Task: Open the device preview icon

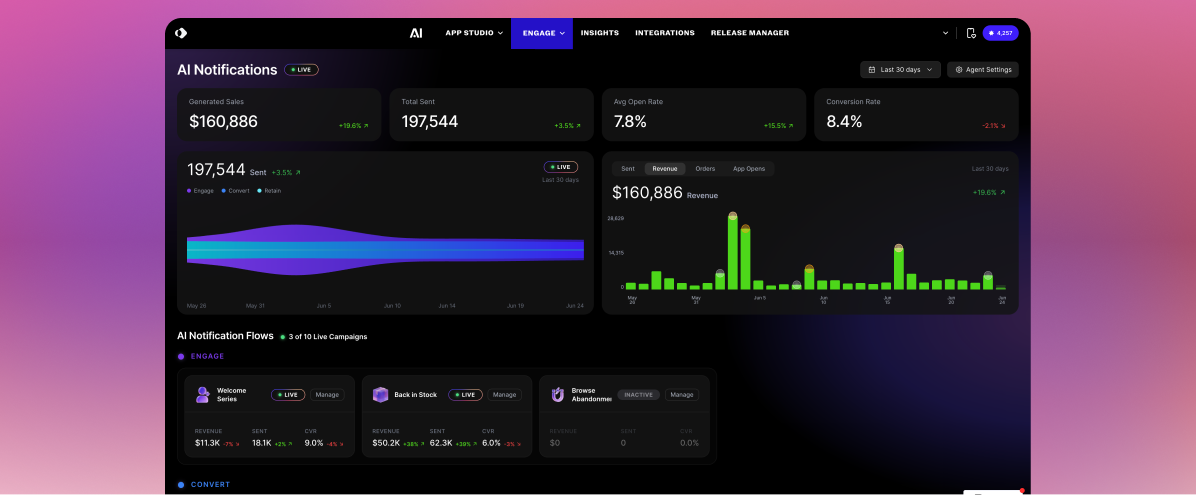Action: coord(971,33)
